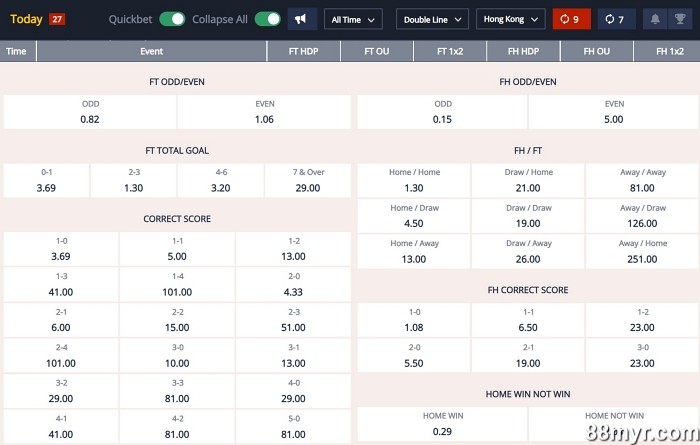The height and width of the screenshot is (445, 700).
Task: Toggle the Quickbet switch
Action: pyautogui.click(x=172, y=19)
